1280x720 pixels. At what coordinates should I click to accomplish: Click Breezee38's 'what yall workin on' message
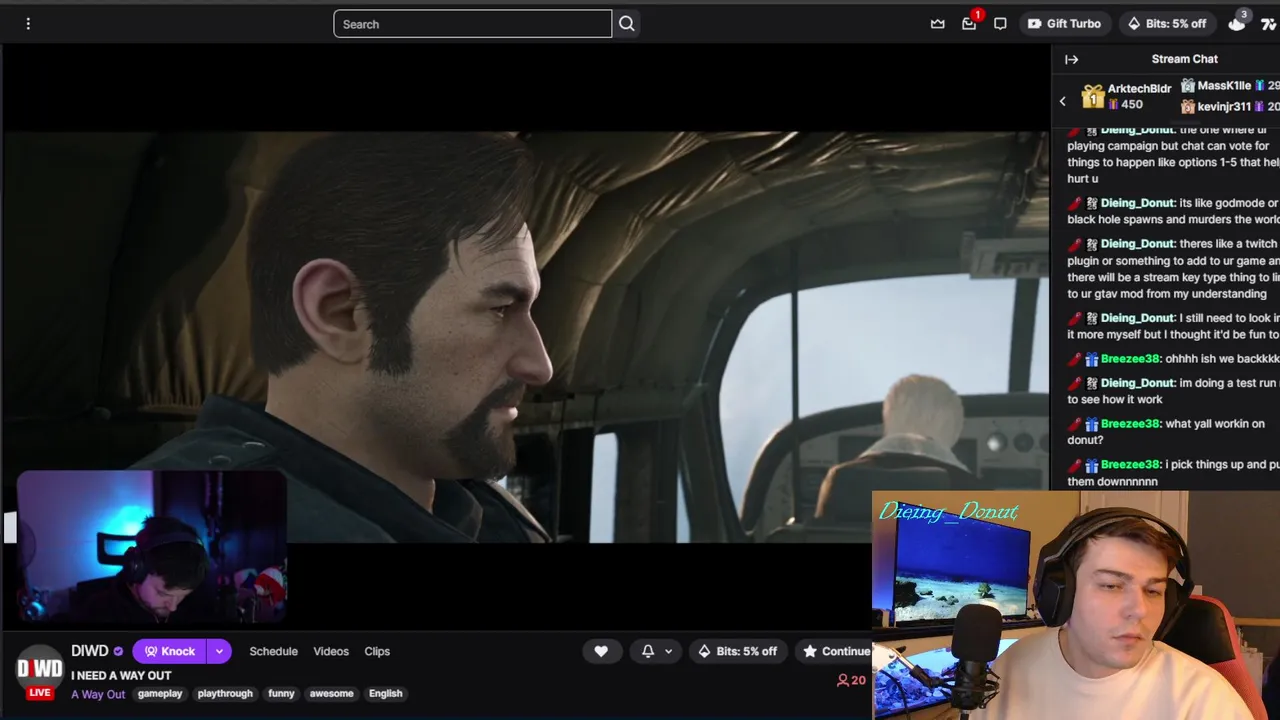[1166, 432]
